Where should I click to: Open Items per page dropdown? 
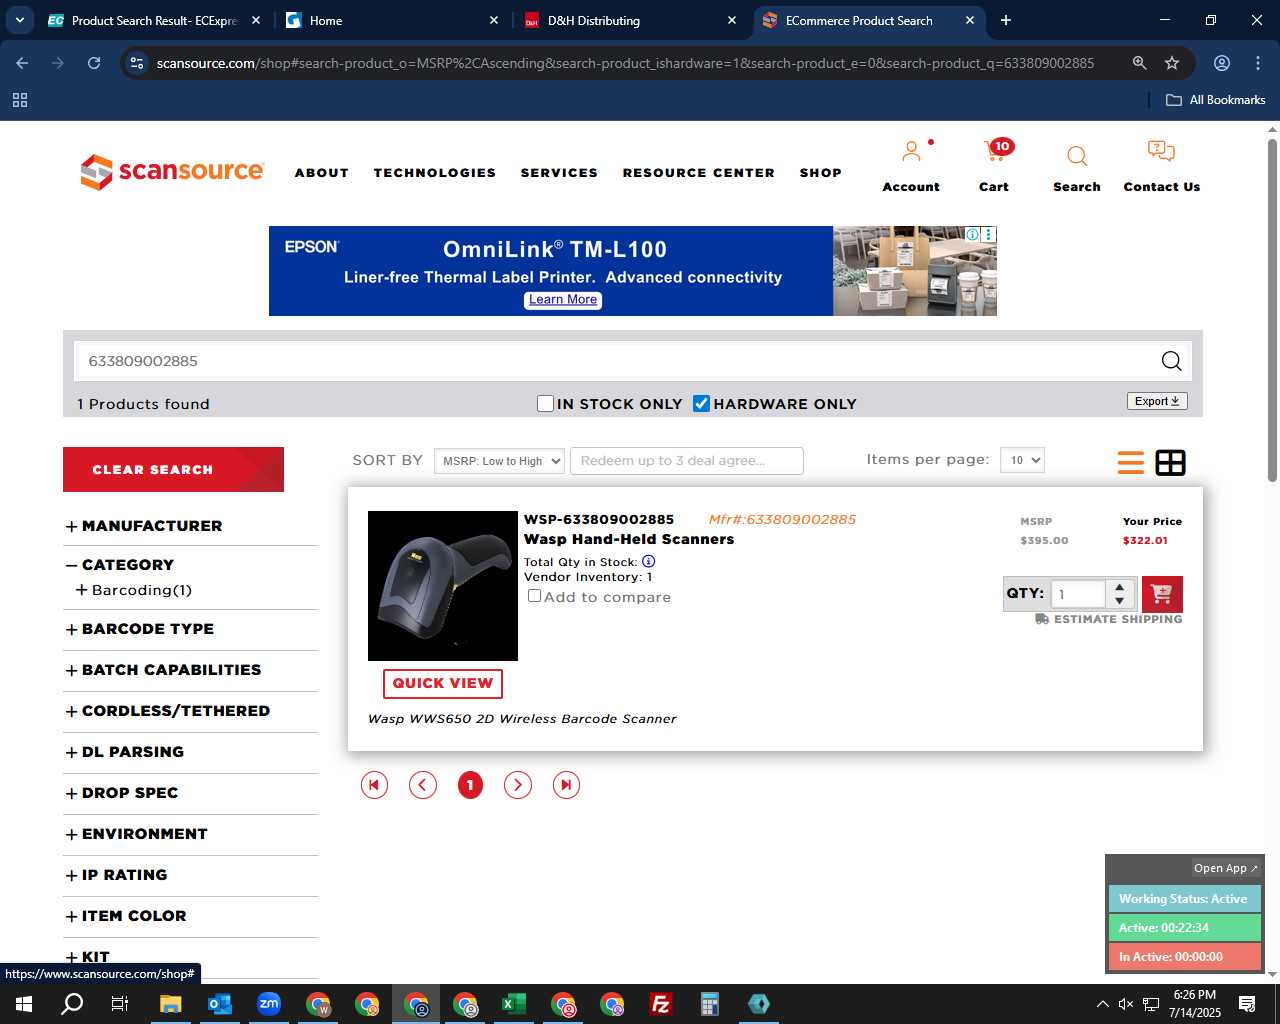pos(1022,460)
